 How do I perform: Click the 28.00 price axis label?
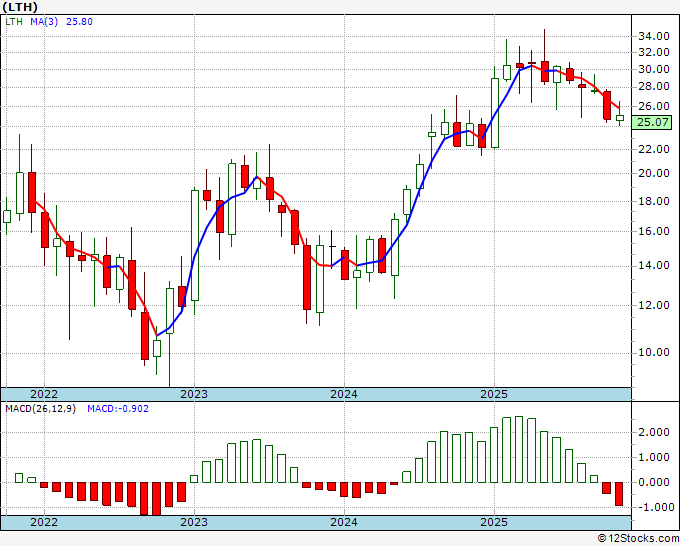[x=654, y=87]
